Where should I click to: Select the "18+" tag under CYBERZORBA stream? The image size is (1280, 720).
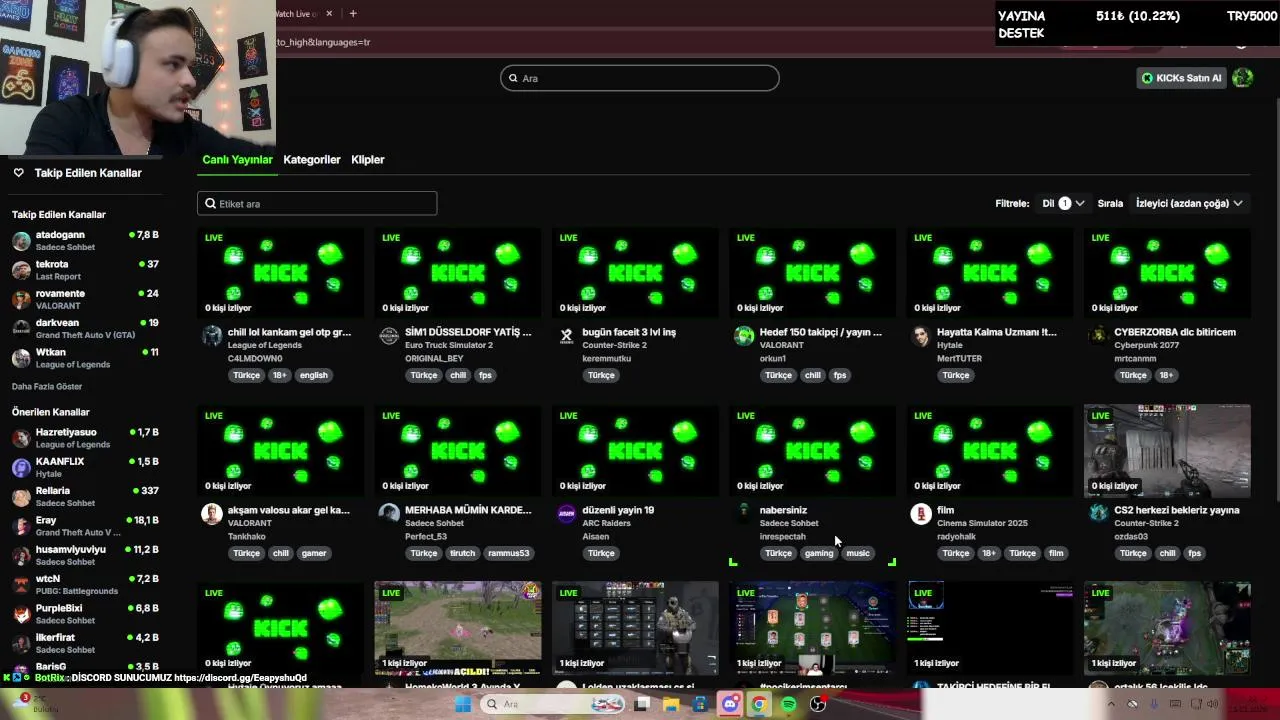pos(1166,375)
